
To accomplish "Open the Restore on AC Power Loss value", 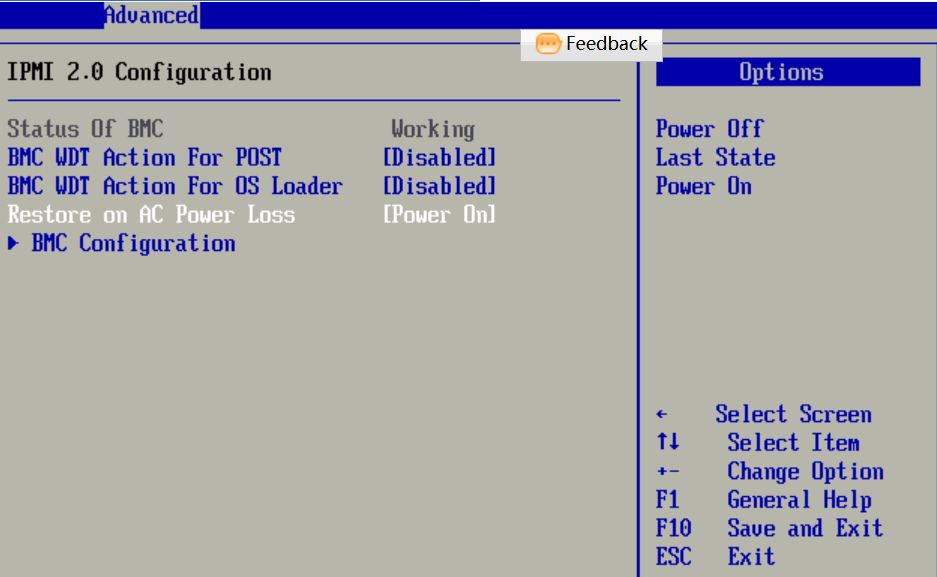I will tap(439, 215).
